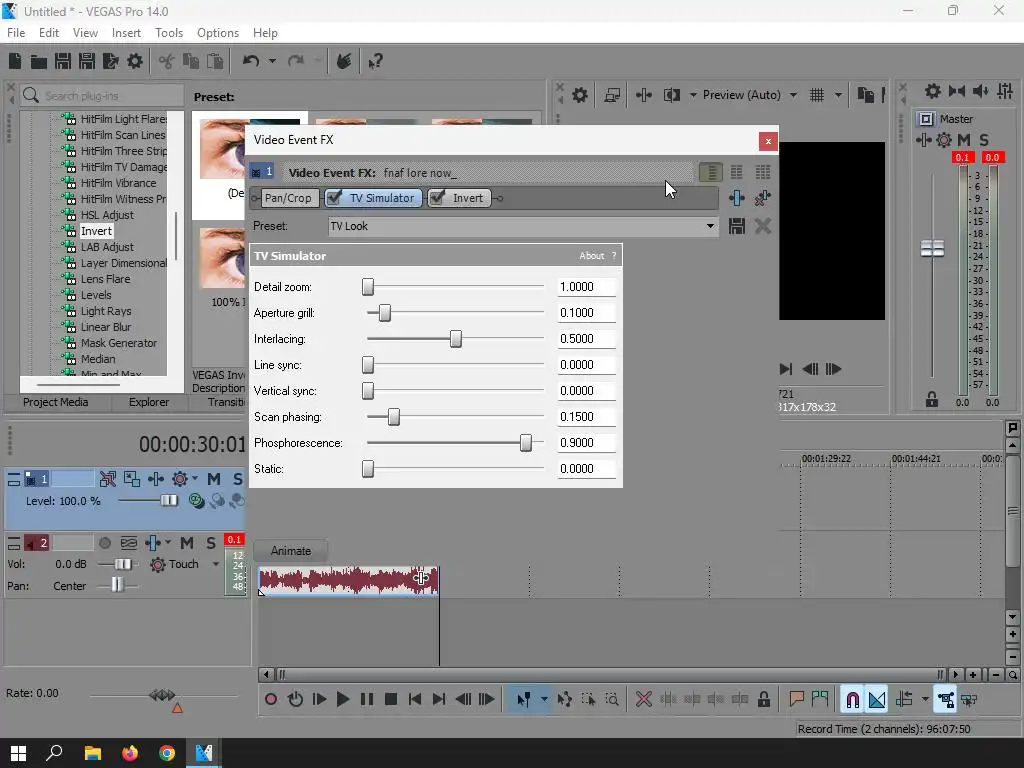This screenshot has height=768, width=1024.
Task: Click the Animate button
Action: pyautogui.click(x=291, y=551)
